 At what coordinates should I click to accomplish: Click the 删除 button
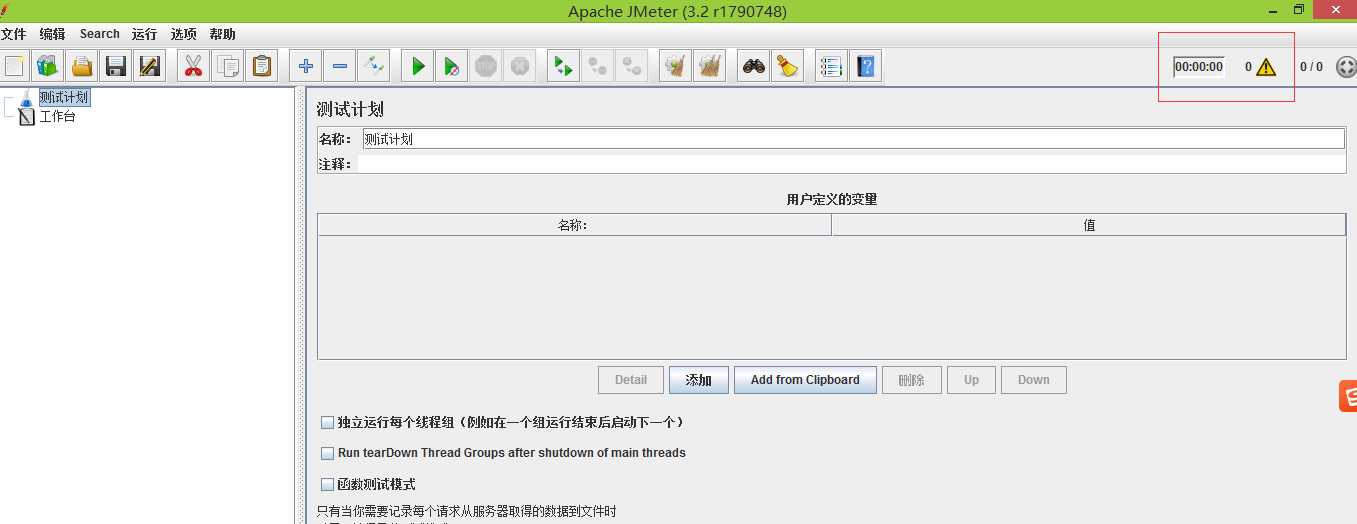(x=912, y=380)
